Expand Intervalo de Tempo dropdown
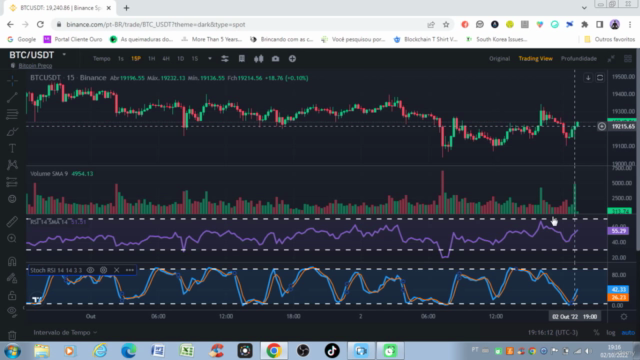The width and height of the screenshot is (640, 360). click(x=65, y=333)
